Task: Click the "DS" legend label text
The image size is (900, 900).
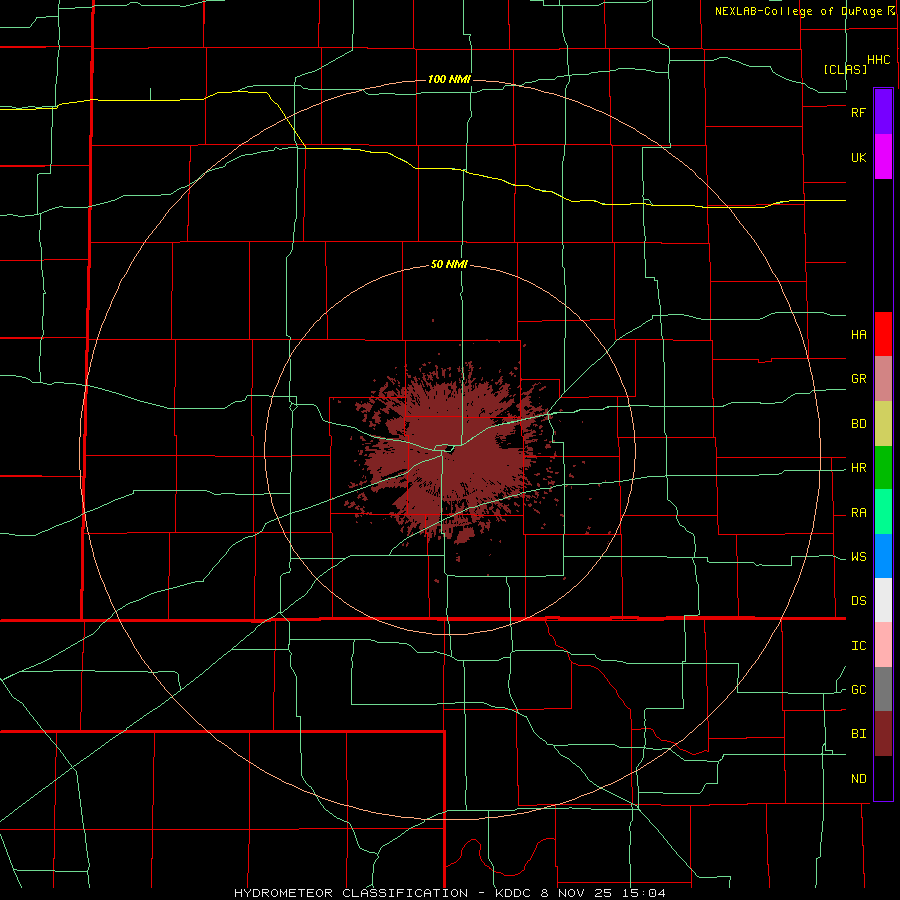Action: click(858, 601)
